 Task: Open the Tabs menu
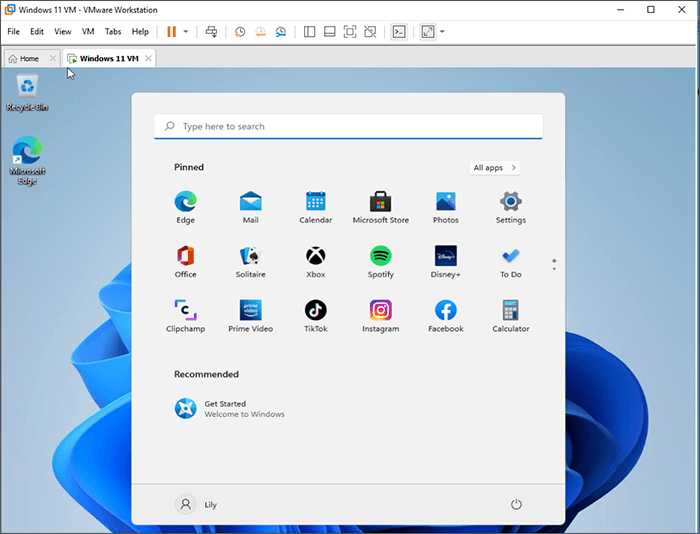click(x=113, y=32)
